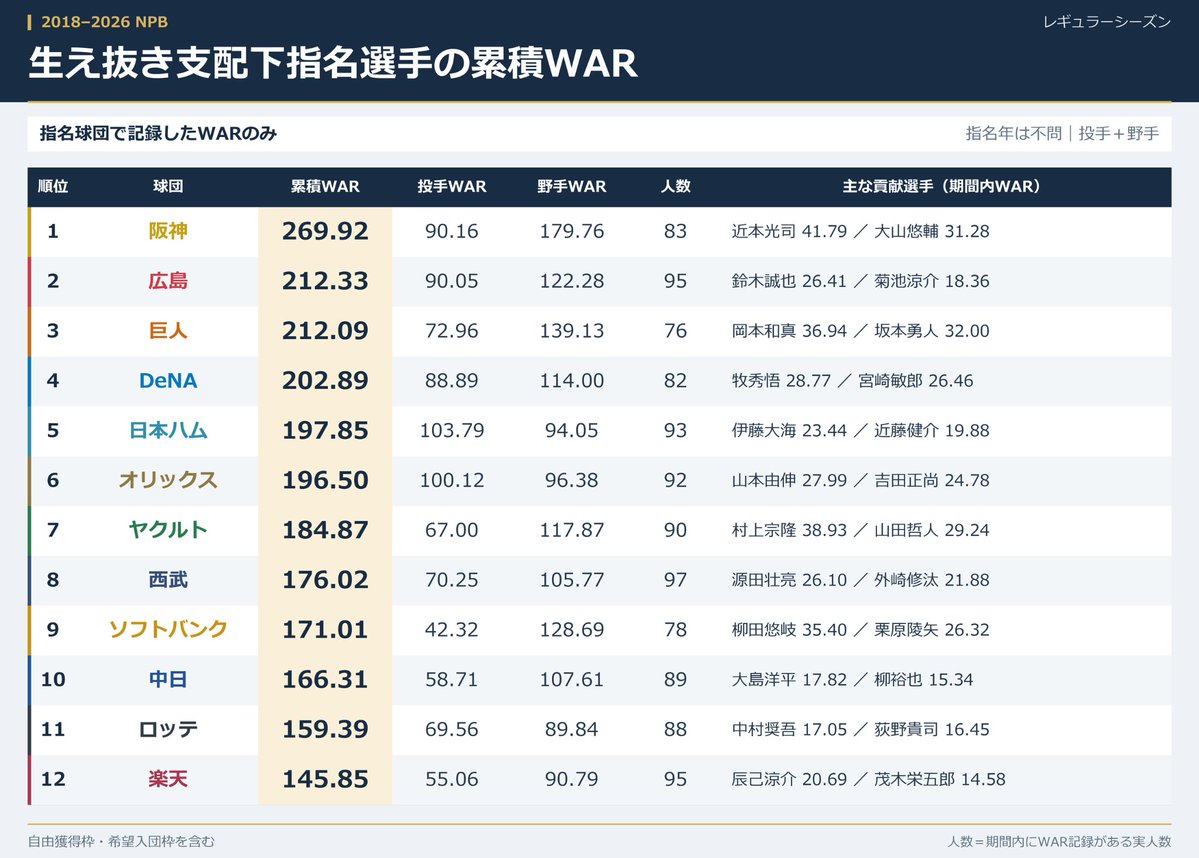Image resolution: width=1199 pixels, height=858 pixels.
Task: Select team name ソフトバンク
Action: pyautogui.click(x=167, y=629)
